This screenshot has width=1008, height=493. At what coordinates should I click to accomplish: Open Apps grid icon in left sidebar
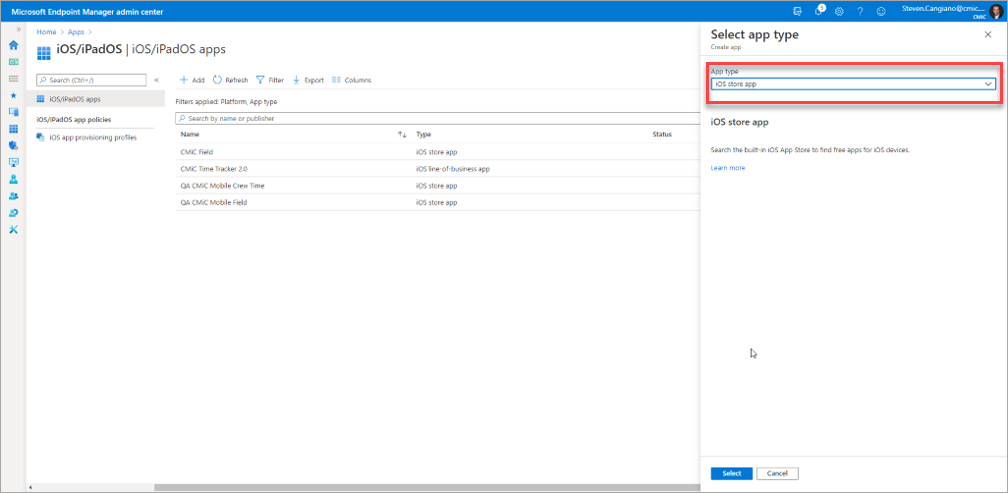[x=13, y=129]
